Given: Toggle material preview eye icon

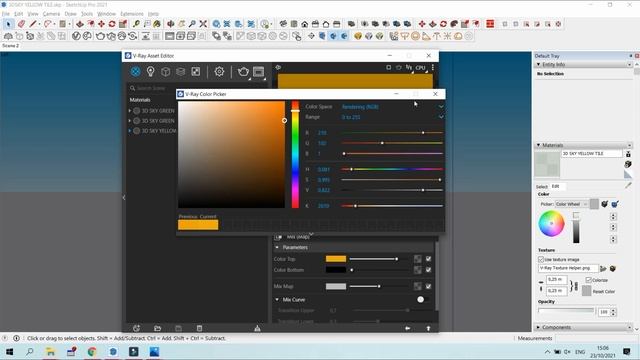Looking at the screenshot, I should (278, 67).
